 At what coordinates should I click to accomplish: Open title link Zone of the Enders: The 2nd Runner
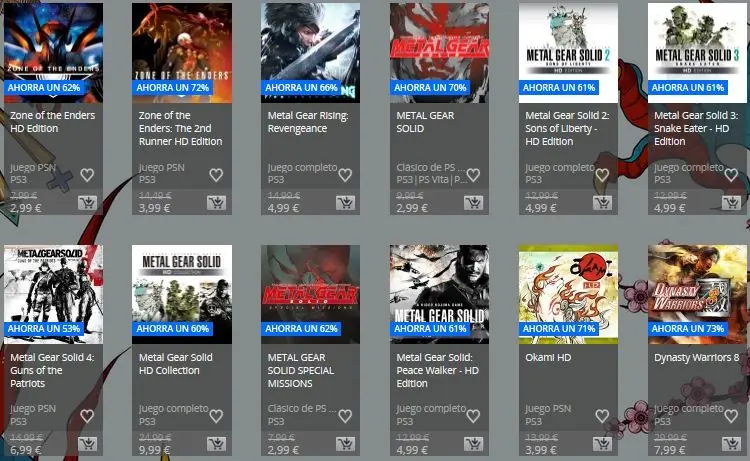(180, 128)
